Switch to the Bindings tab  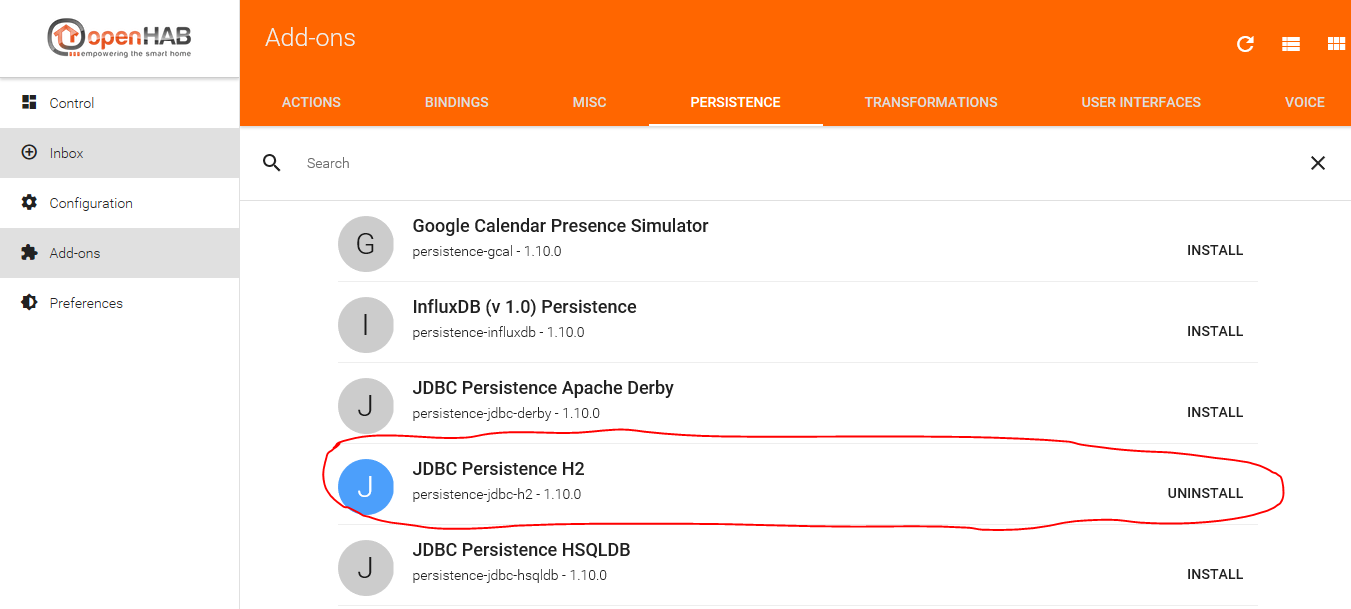coord(457,102)
